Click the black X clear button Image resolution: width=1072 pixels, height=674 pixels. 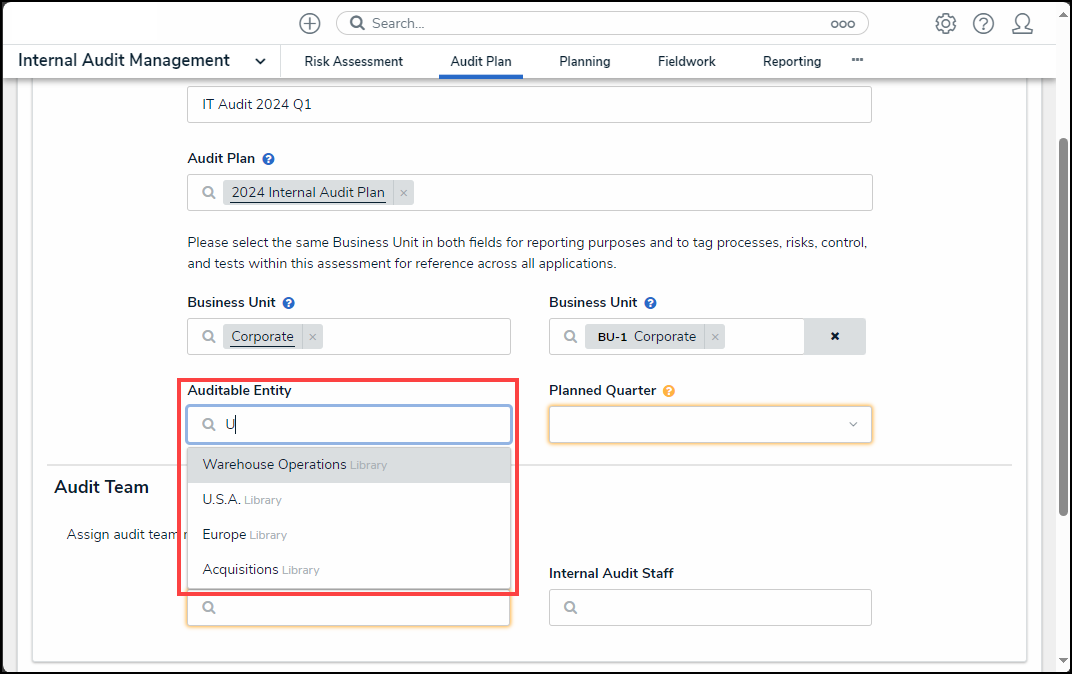pos(835,337)
